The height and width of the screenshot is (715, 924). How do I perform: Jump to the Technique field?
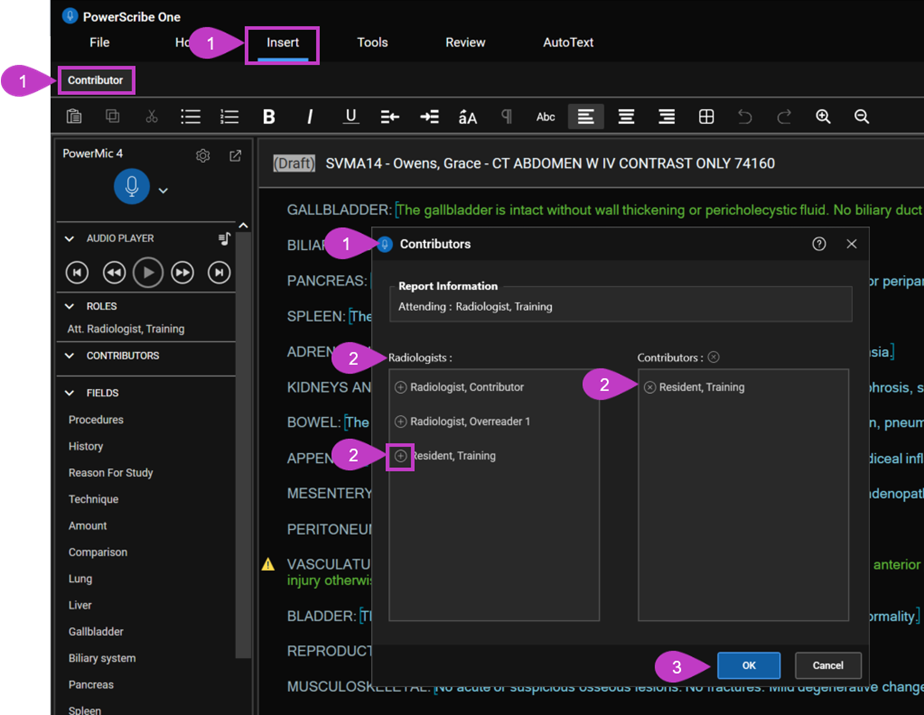94,499
